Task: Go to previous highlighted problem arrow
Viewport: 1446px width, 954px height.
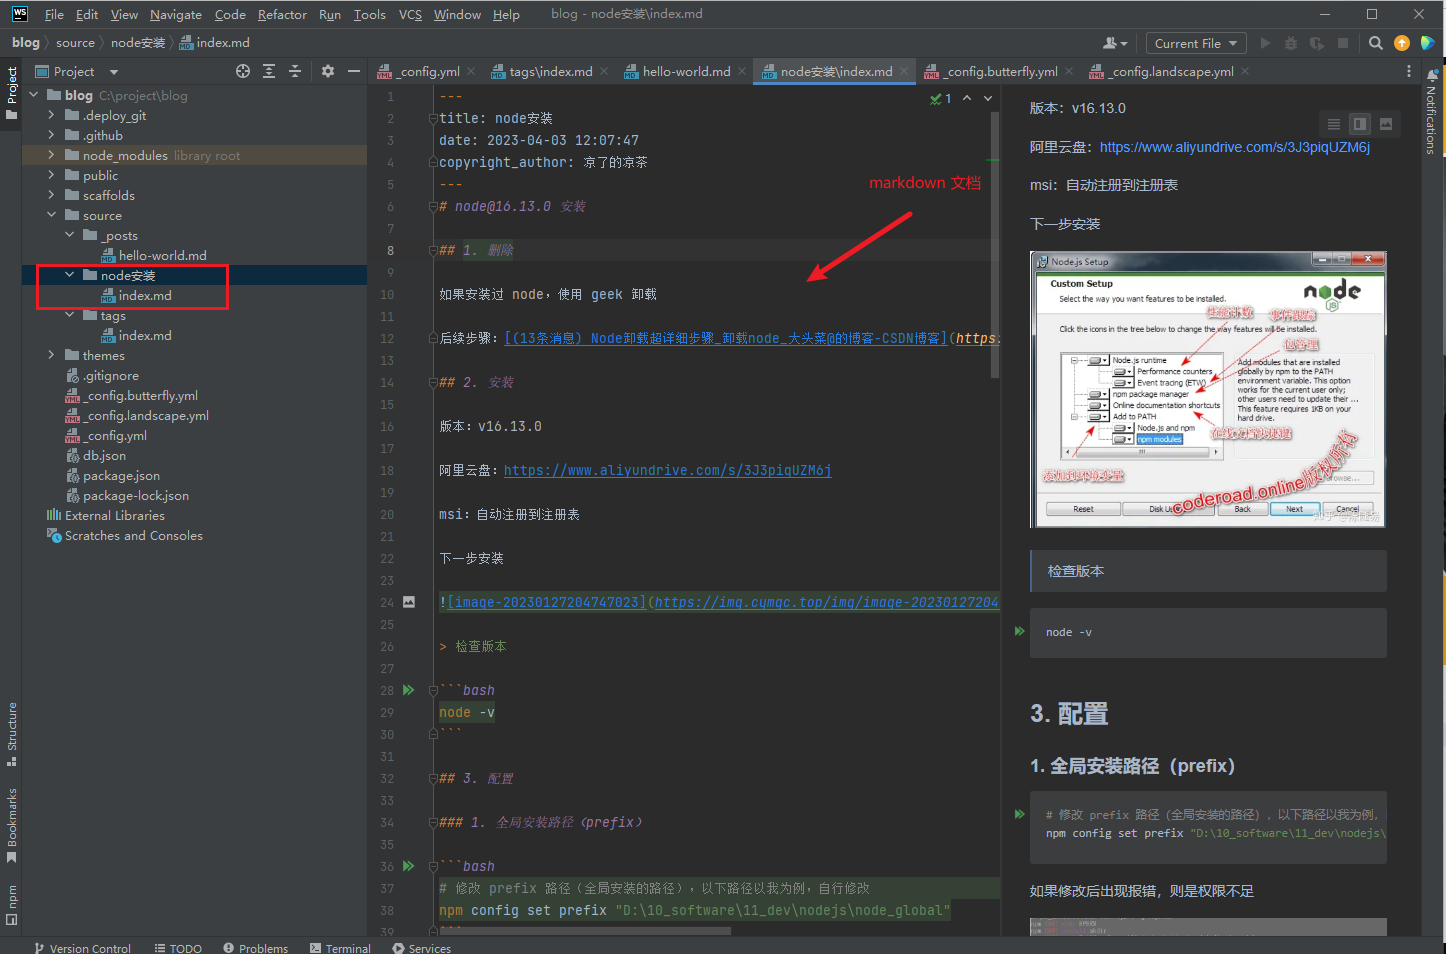Action: (x=967, y=98)
